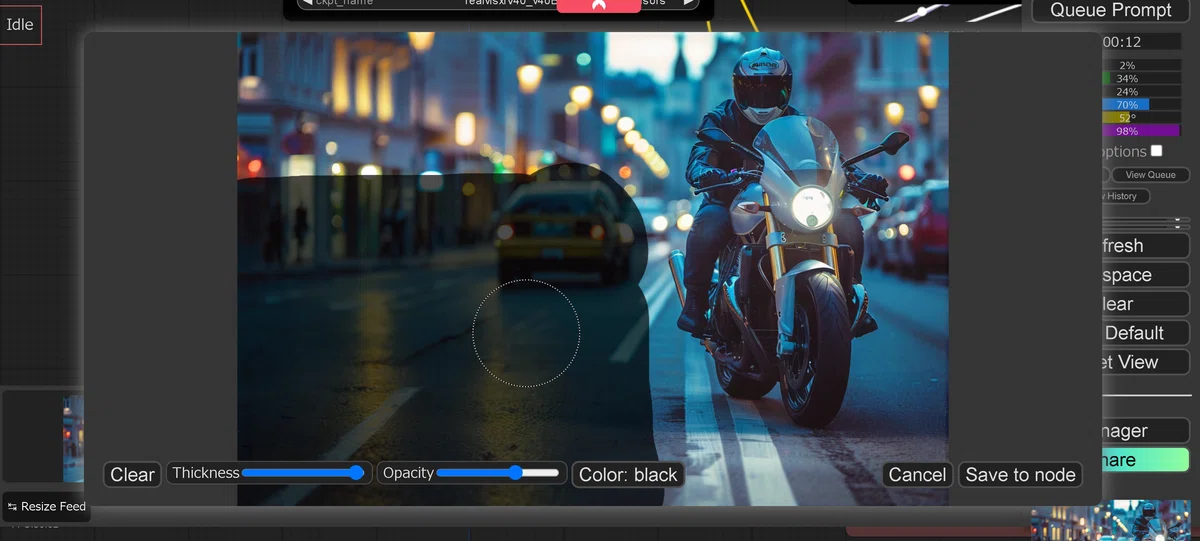Toggle the extra options checkbox
This screenshot has width=1200, height=541.
1156,151
